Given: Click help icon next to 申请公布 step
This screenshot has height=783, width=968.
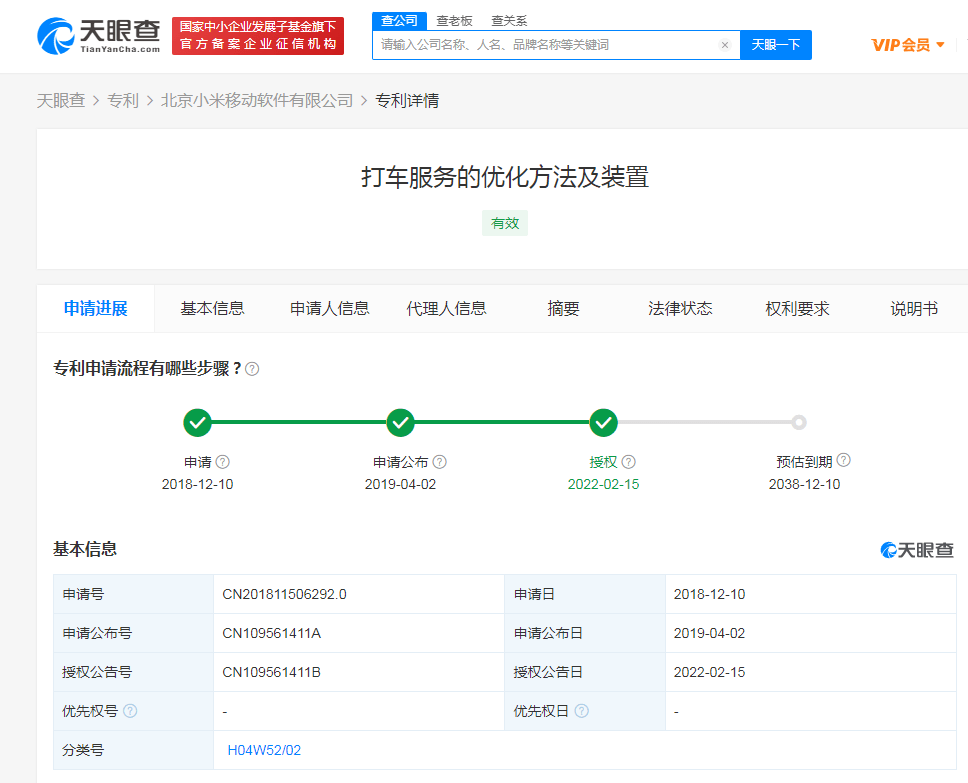Looking at the screenshot, I should click(440, 462).
